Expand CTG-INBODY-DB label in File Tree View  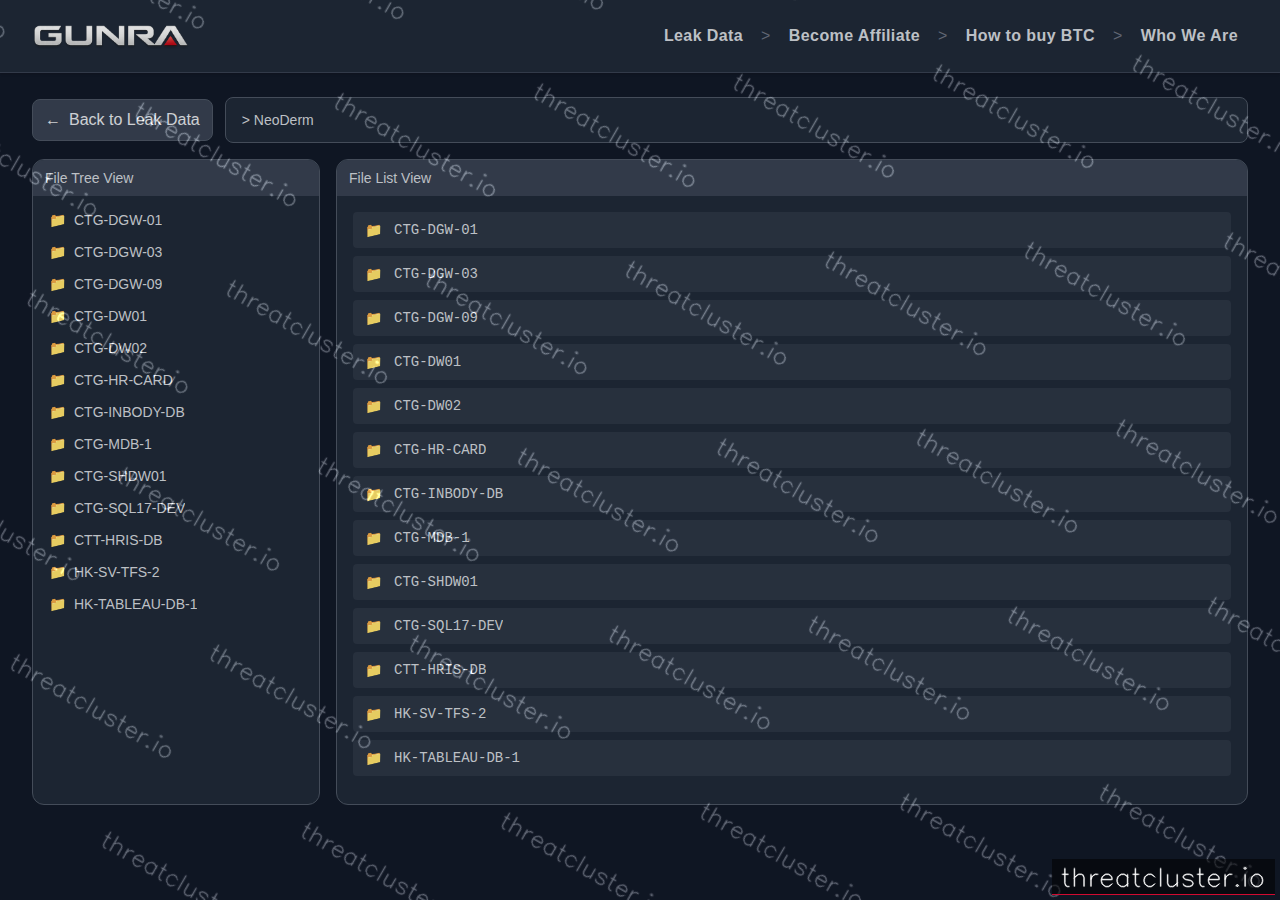[129, 412]
